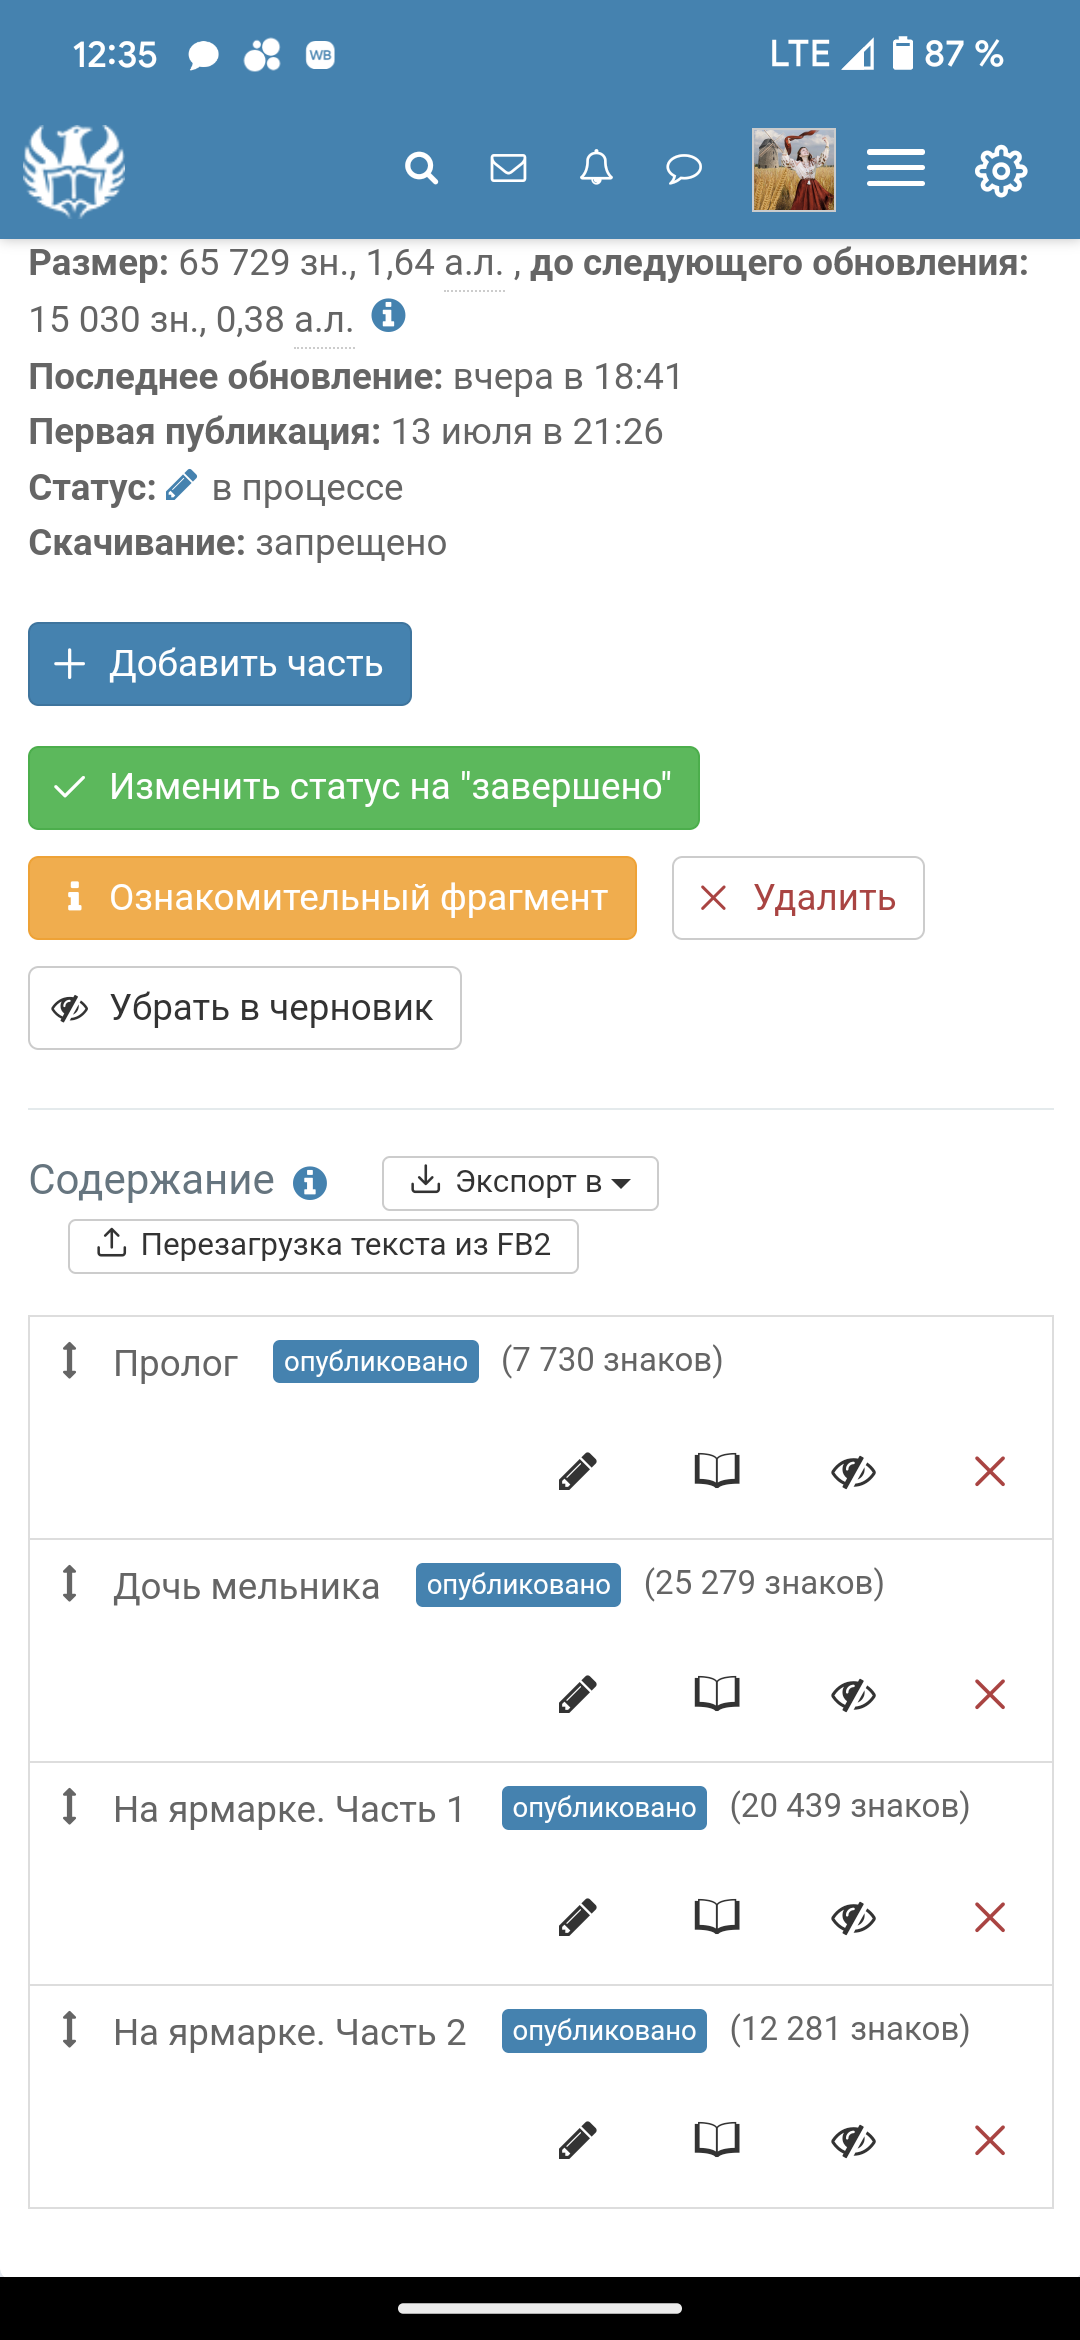Grab the reorder handle for Дочь мельника
Viewport: 1080px width, 2340px height.
69,1584
